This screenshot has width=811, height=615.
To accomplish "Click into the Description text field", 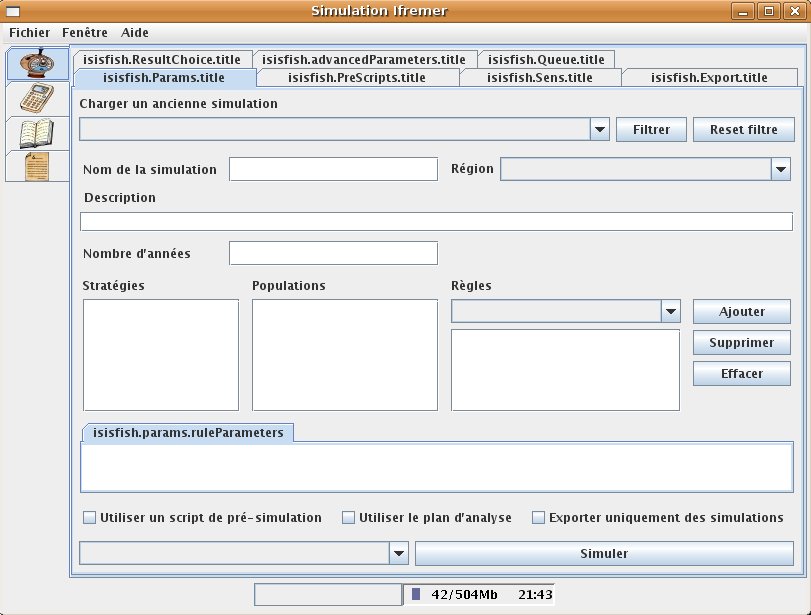I will click(437, 221).
